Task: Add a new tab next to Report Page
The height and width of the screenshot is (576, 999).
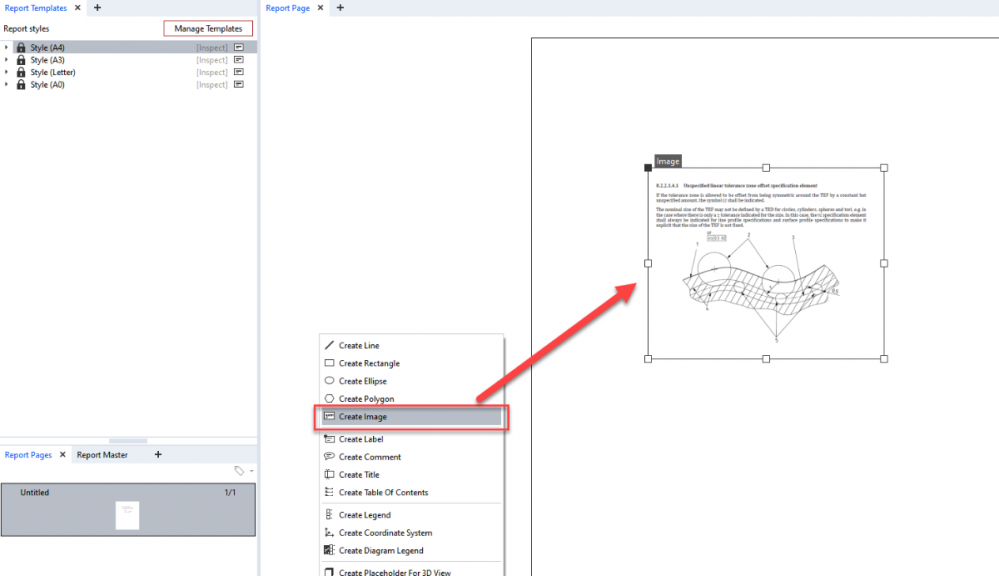Action: (340, 8)
